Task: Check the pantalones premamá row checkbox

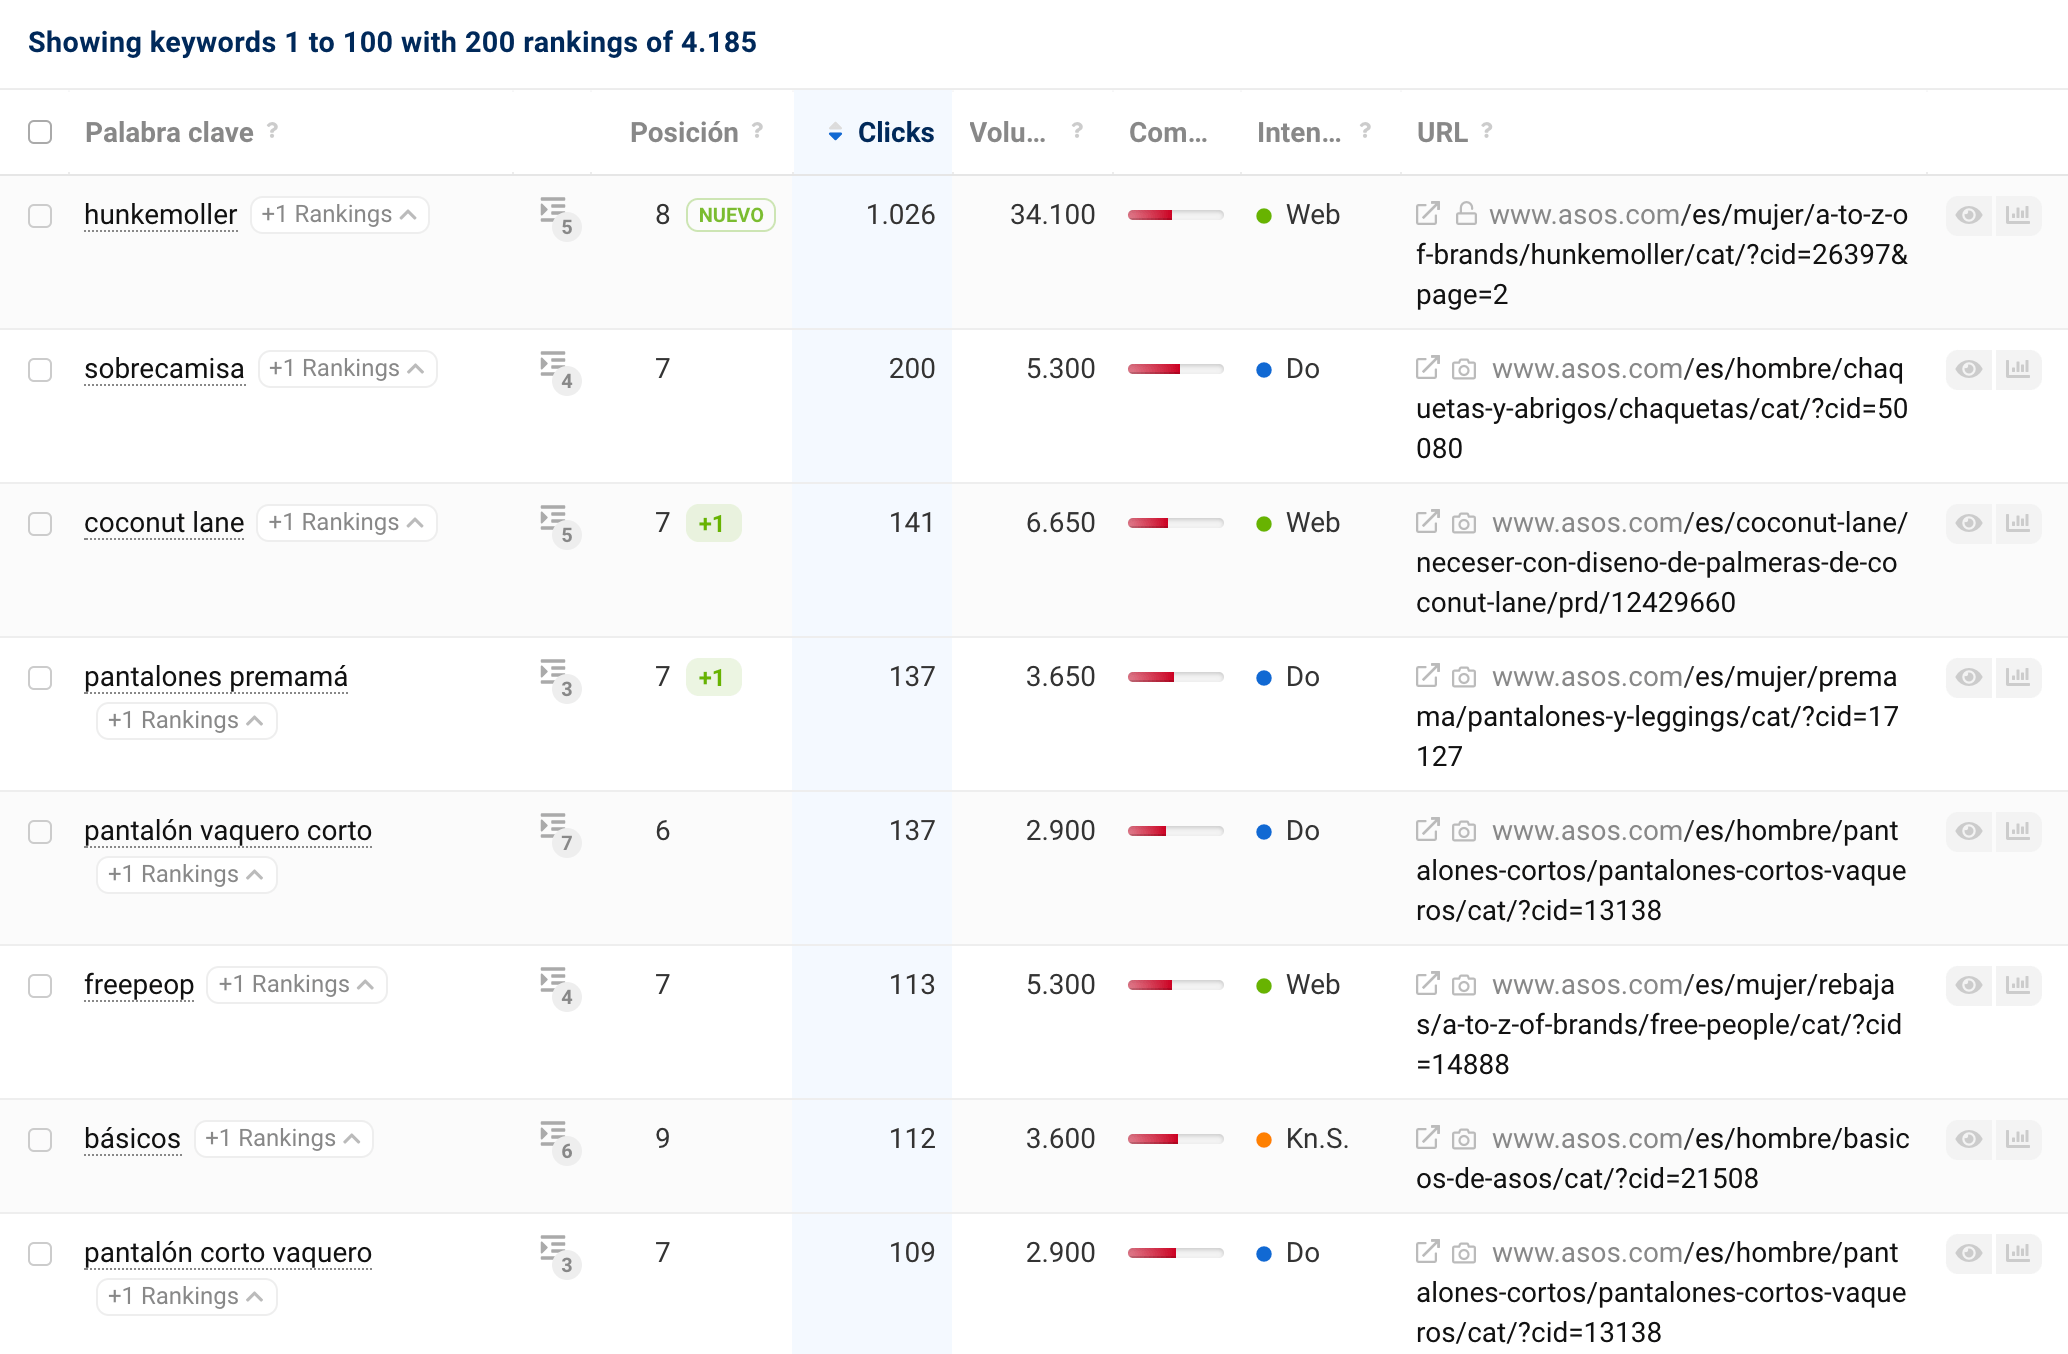Action: [40, 678]
